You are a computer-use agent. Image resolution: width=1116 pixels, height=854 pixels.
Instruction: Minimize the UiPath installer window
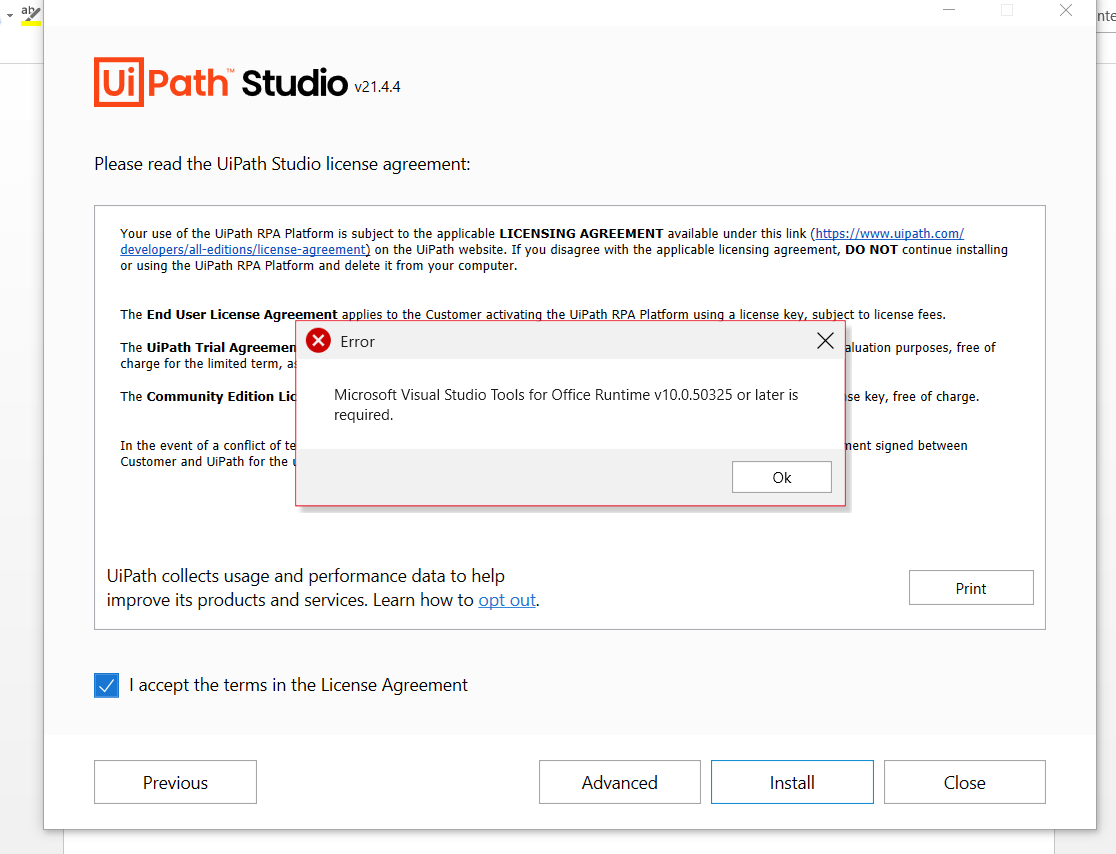coord(948,10)
